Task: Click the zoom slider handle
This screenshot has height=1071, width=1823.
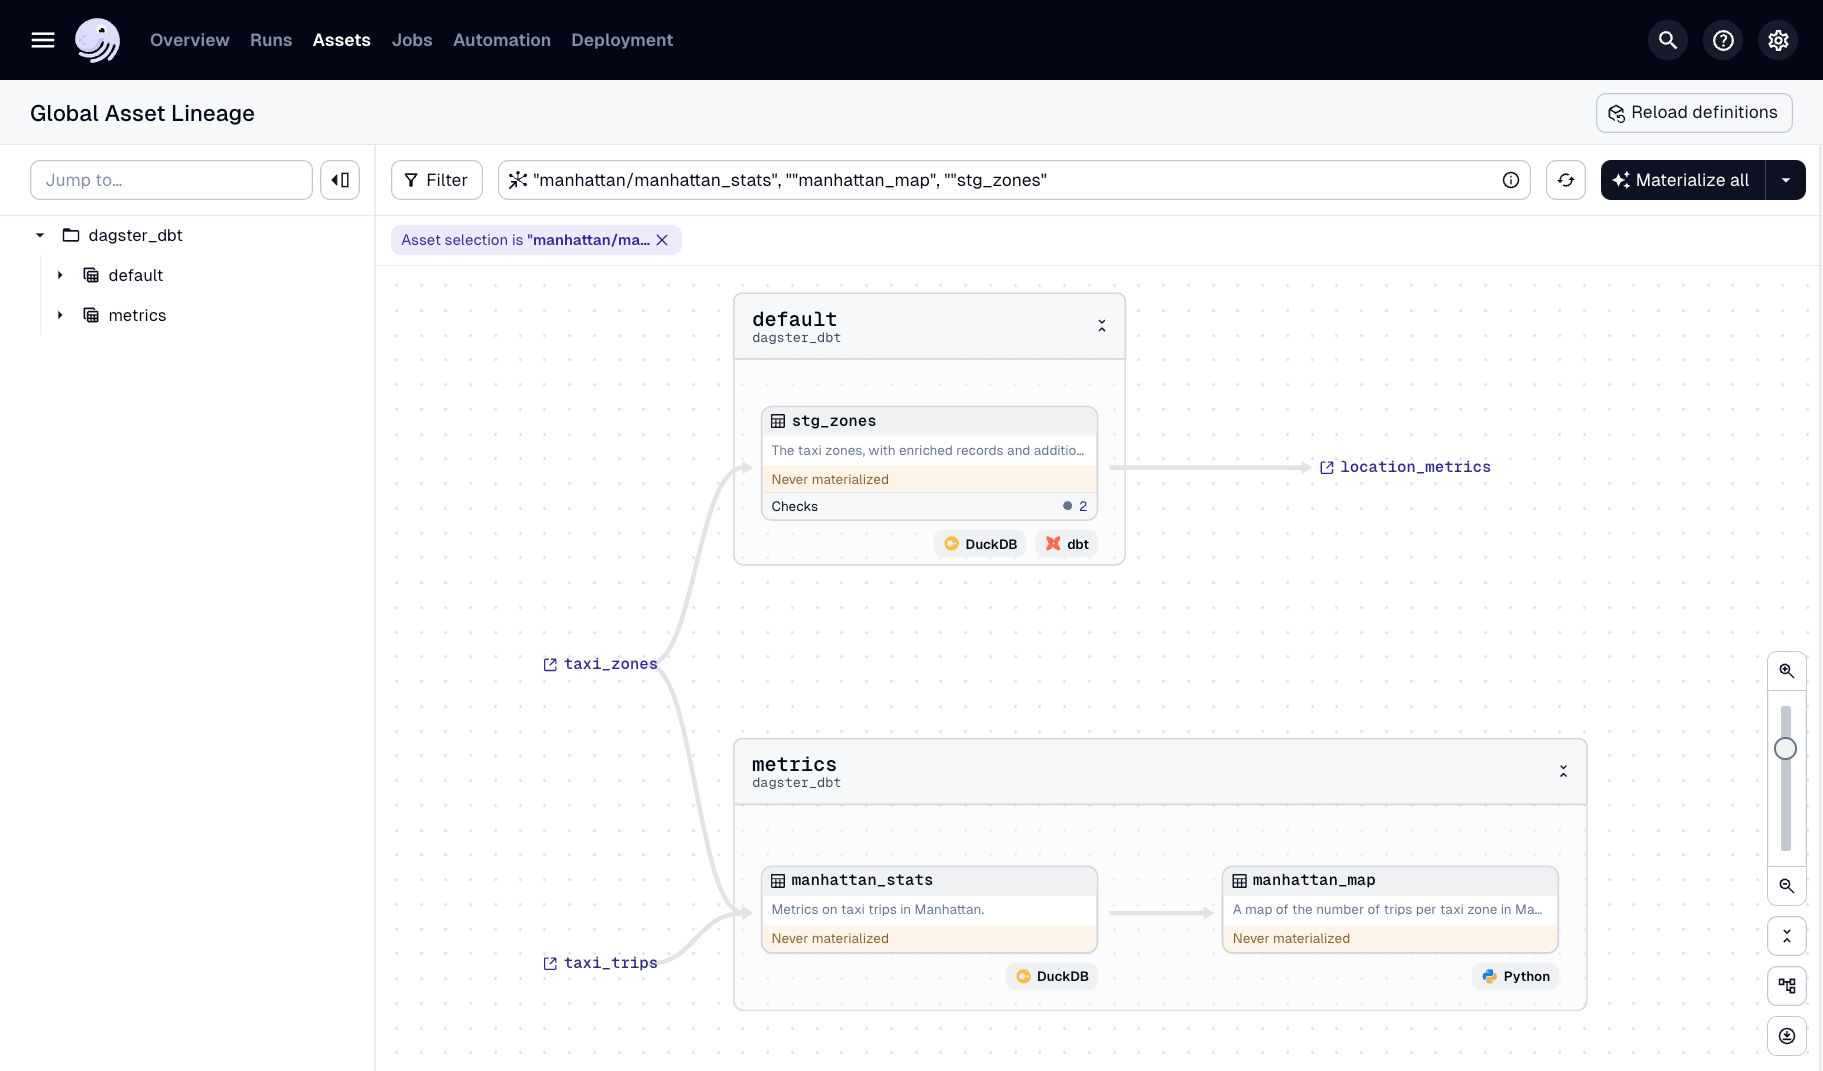Action: click(1785, 749)
